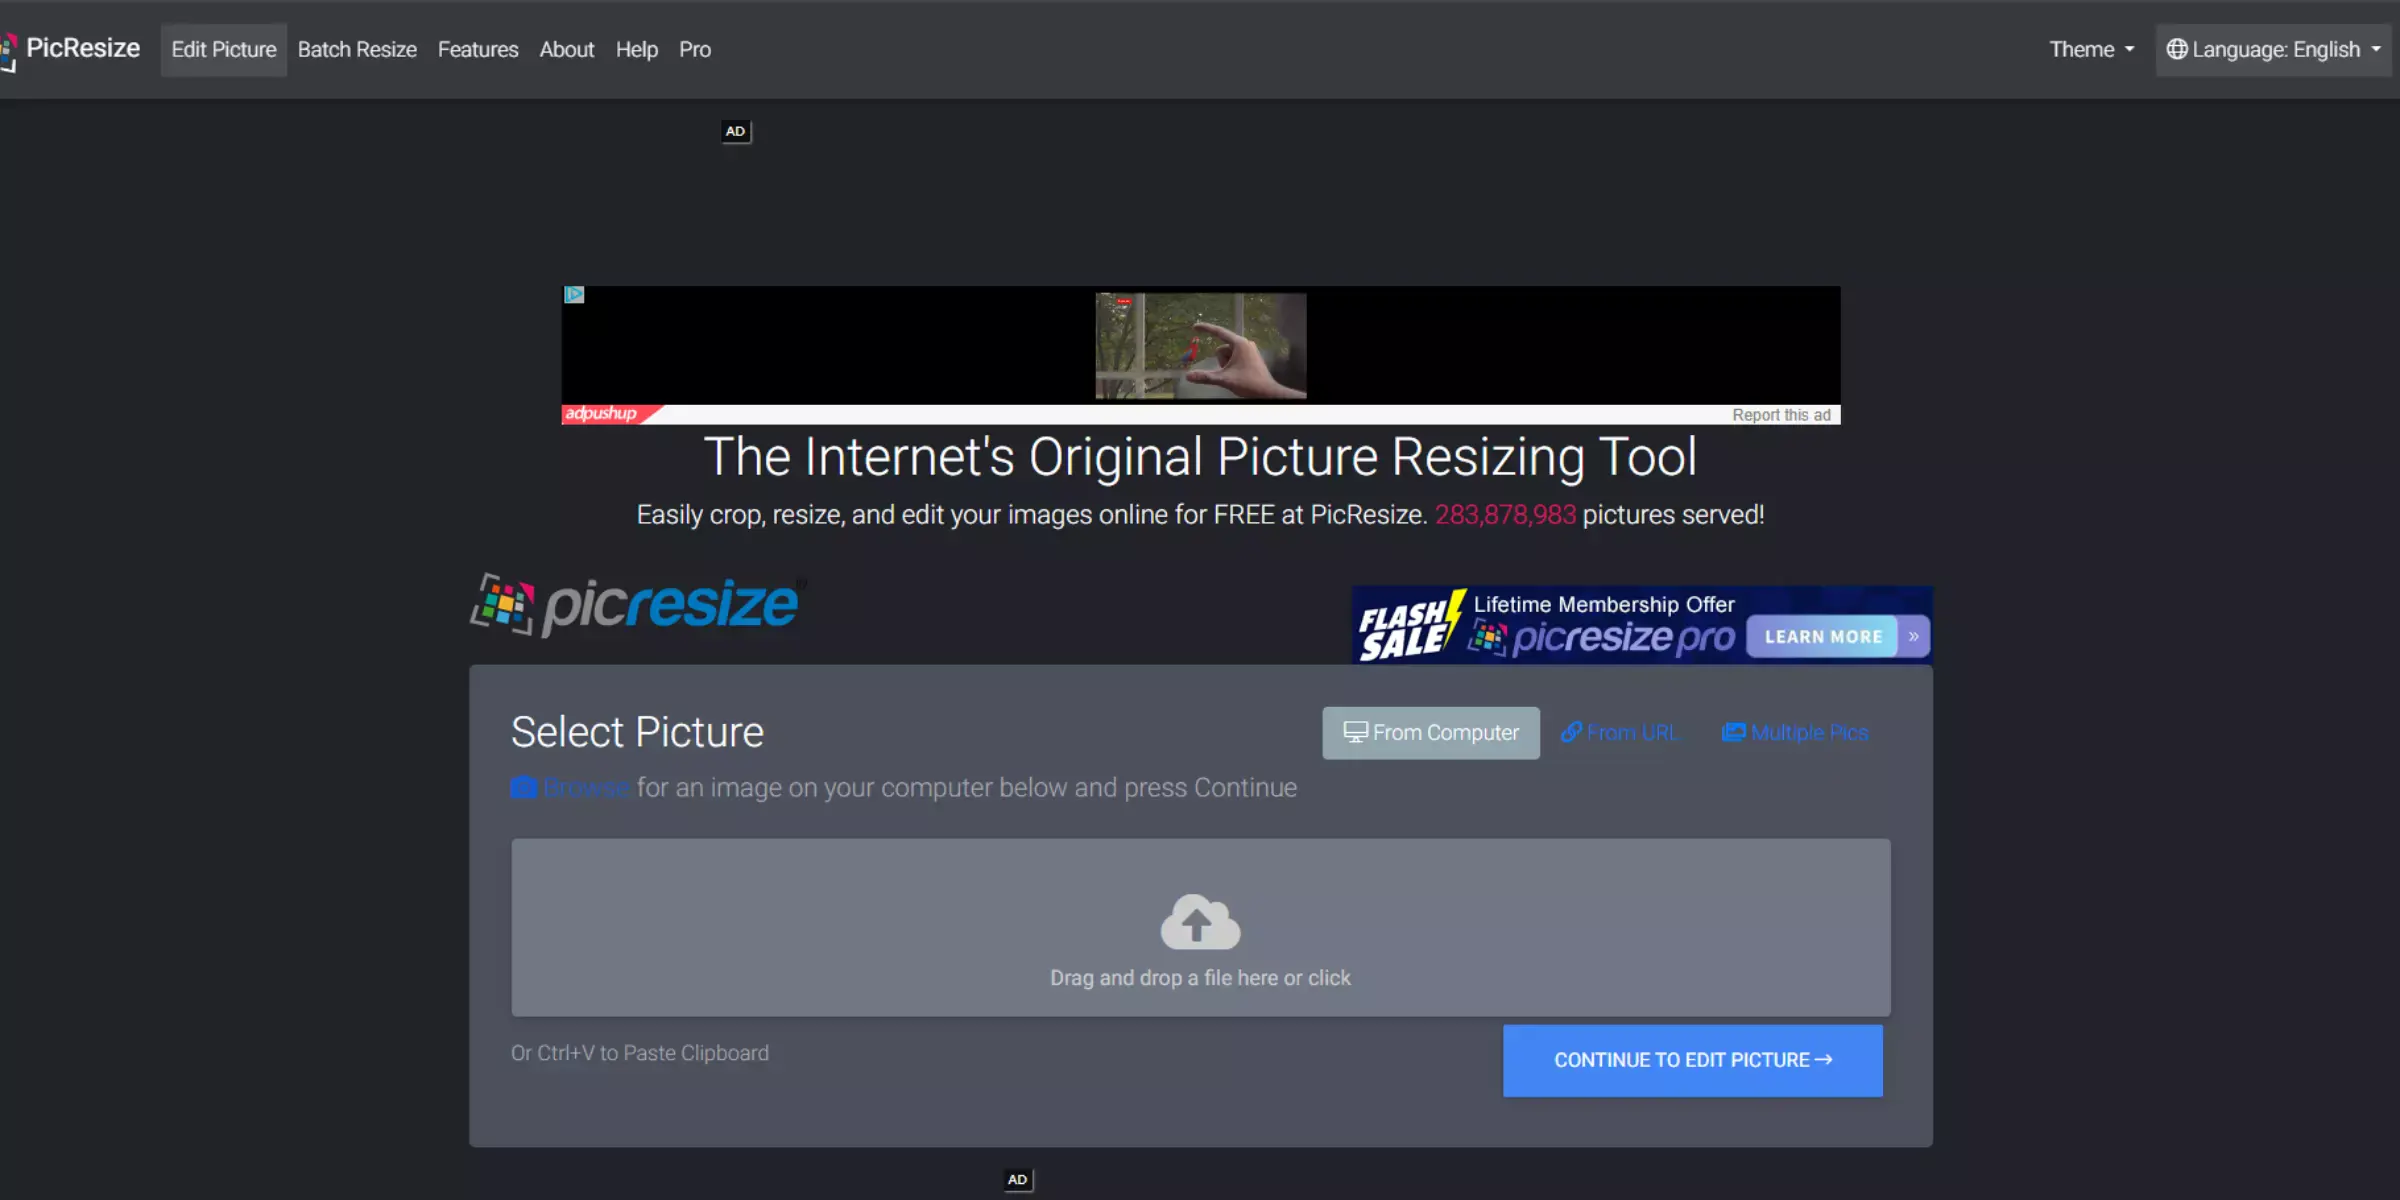Select the From Computer icon
Screen dimensions: 2400x1200
(1353, 732)
